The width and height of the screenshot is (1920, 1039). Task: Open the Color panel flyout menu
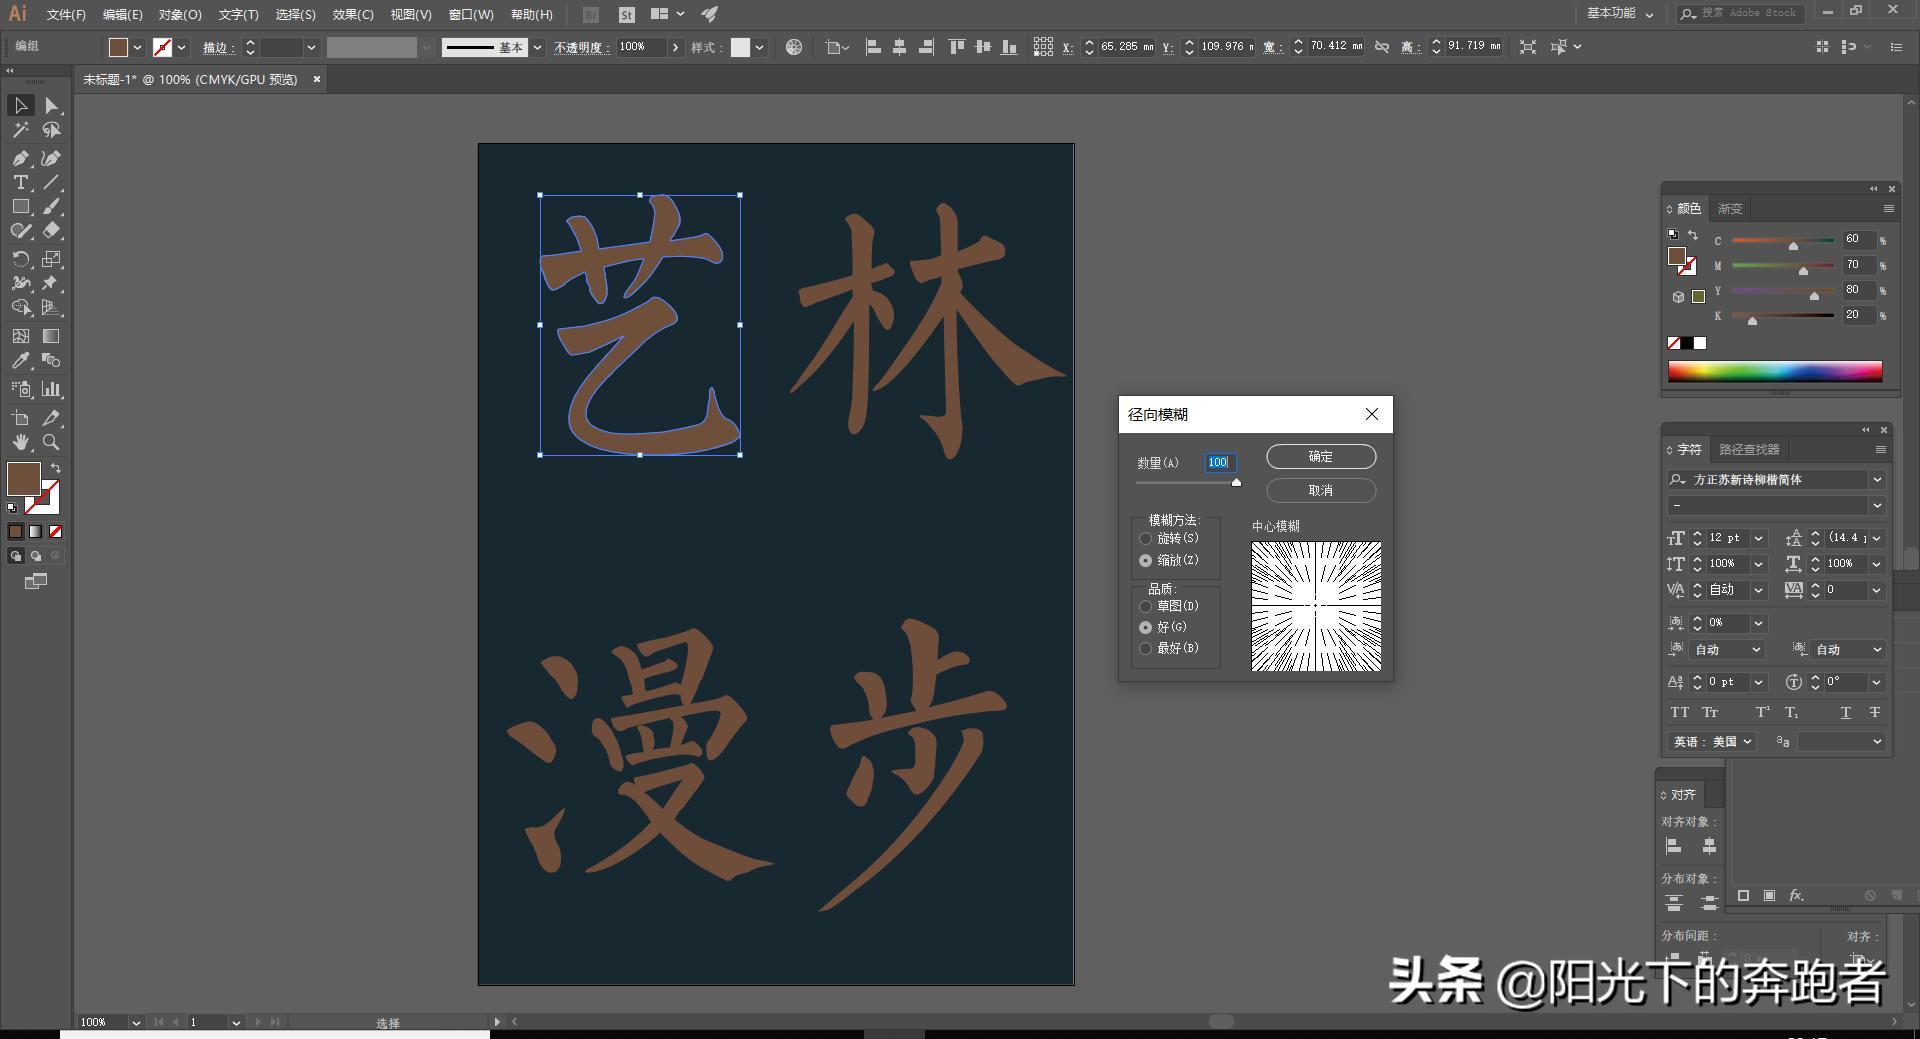pyautogui.click(x=1889, y=208)
